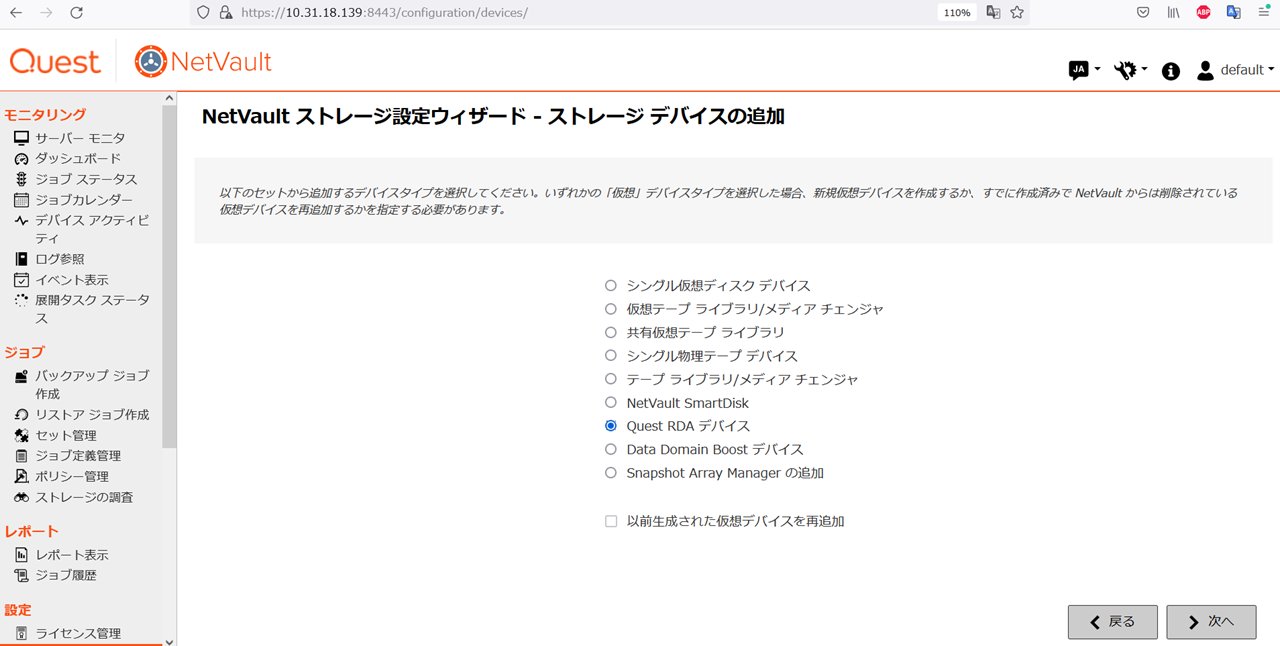Open ジョブ ステータス from the sidebar

(x=86, y=179)
